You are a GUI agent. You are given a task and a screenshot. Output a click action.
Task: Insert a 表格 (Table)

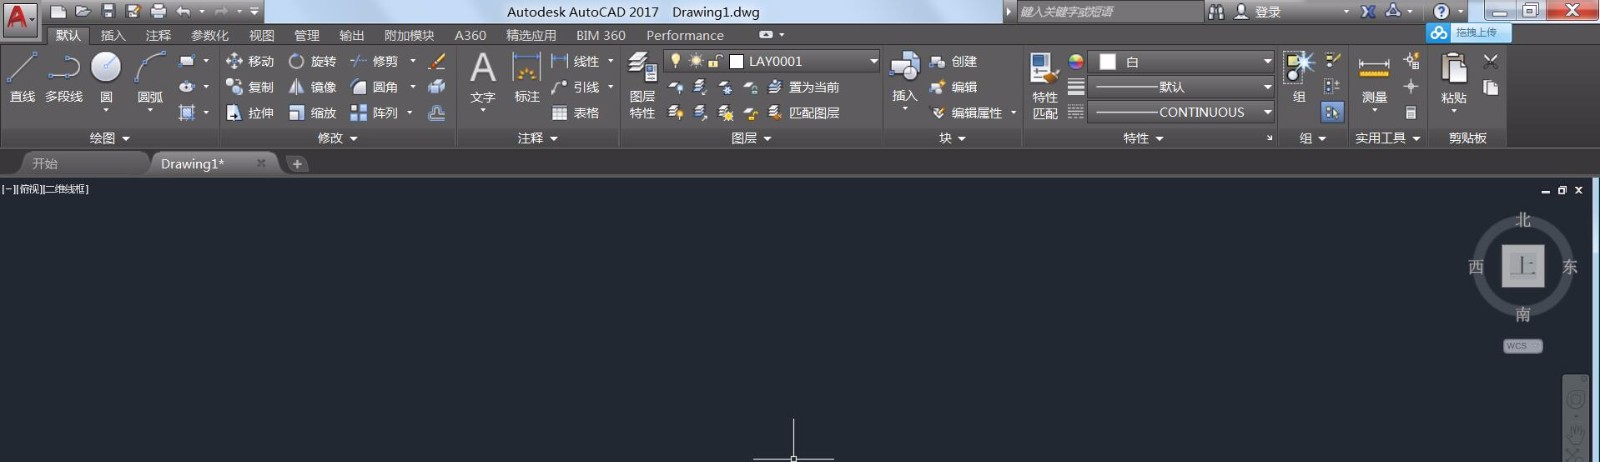tap(575, 113)
